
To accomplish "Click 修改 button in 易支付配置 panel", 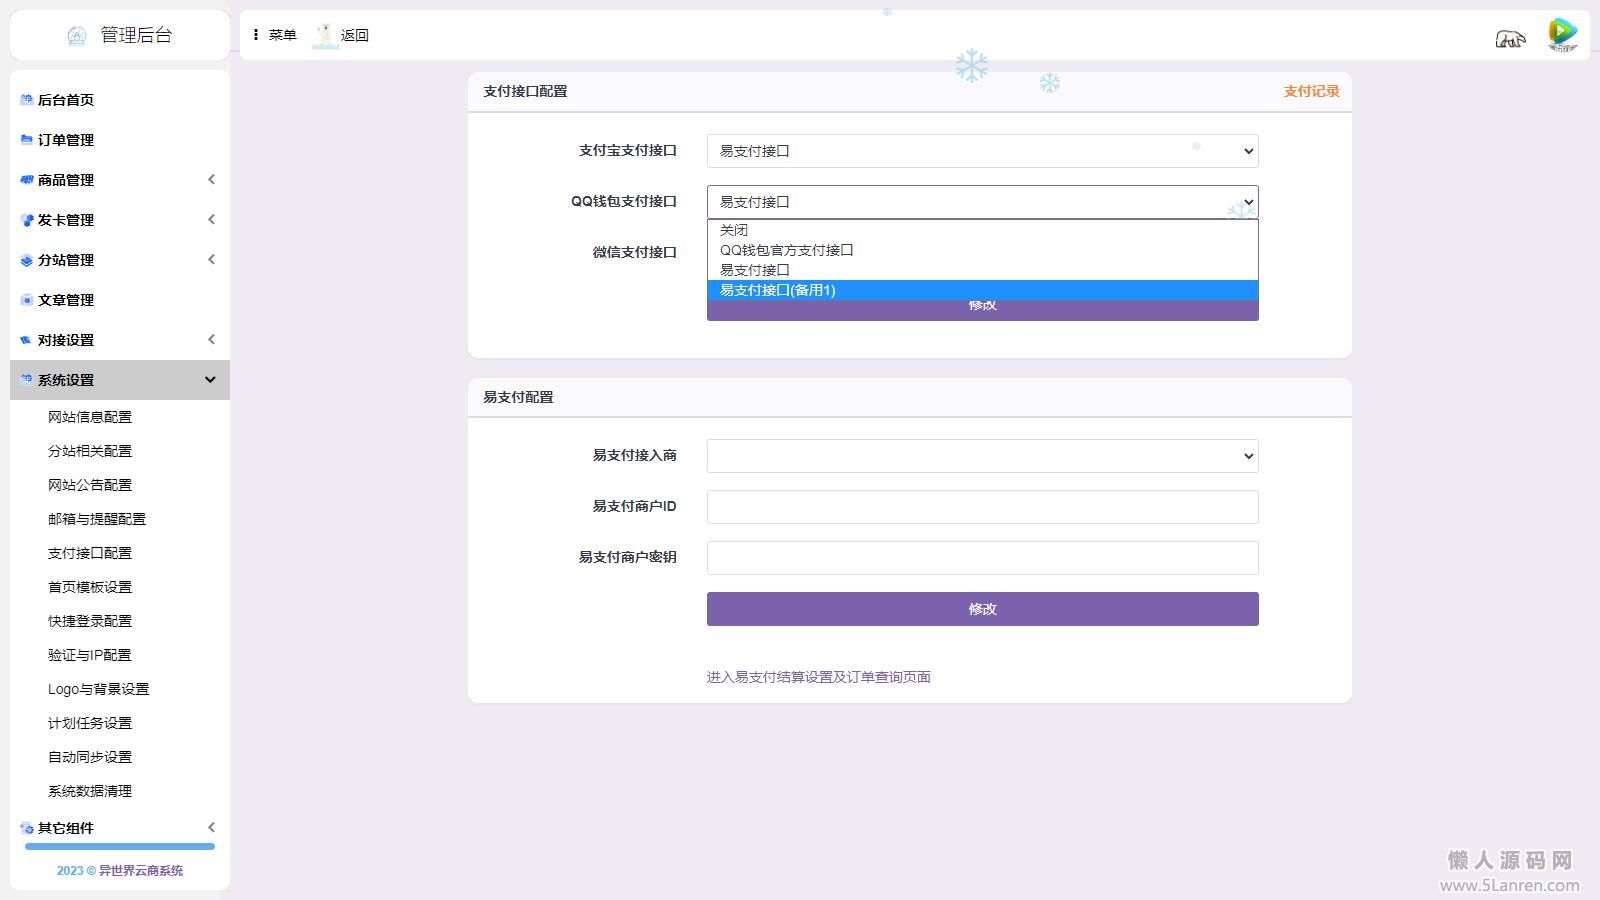I will coord(982,609).
